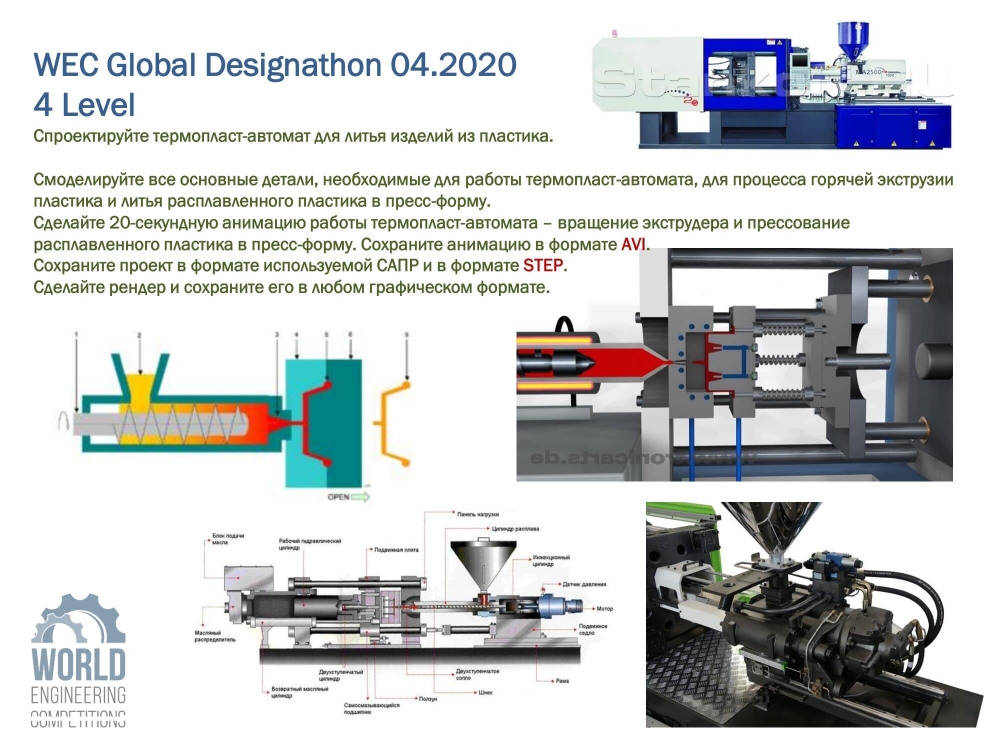Click the 'Шнек' diagram label
The height and width of the screenshot is (750, 1000).
[485, 693]
